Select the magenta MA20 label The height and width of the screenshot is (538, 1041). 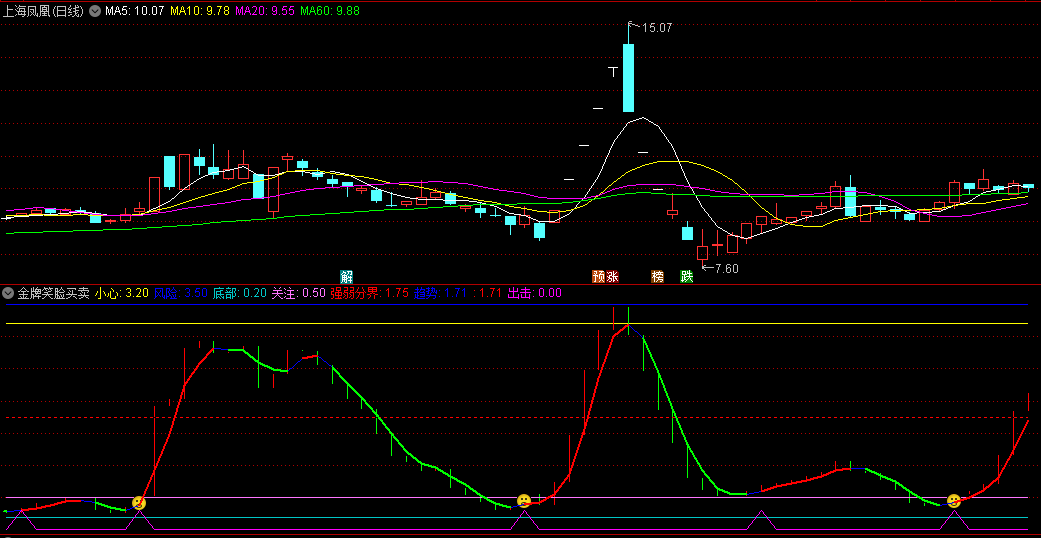point(264,11)
